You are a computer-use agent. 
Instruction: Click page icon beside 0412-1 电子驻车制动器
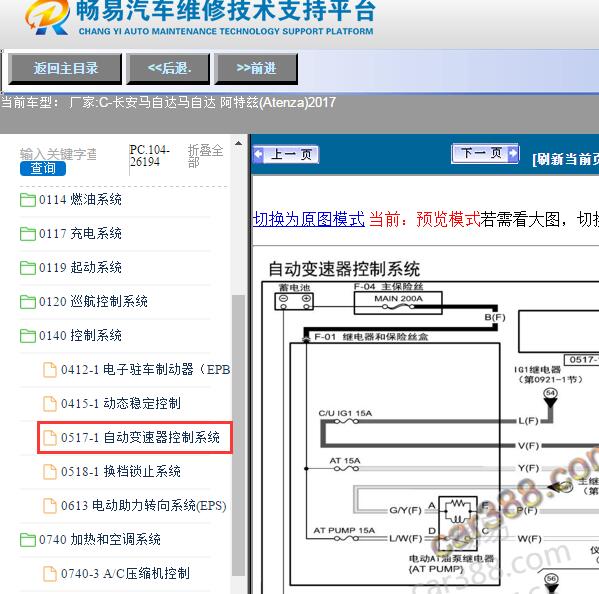50,369
